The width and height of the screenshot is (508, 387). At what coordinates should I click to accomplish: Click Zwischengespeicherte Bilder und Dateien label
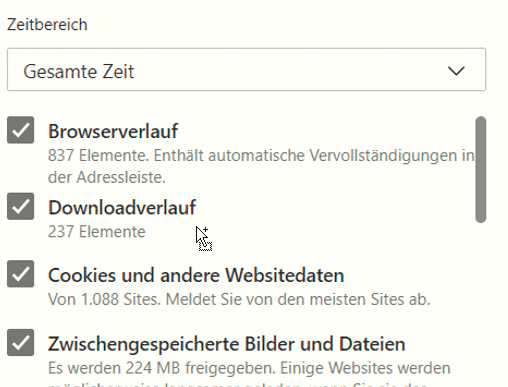[227, 344]
